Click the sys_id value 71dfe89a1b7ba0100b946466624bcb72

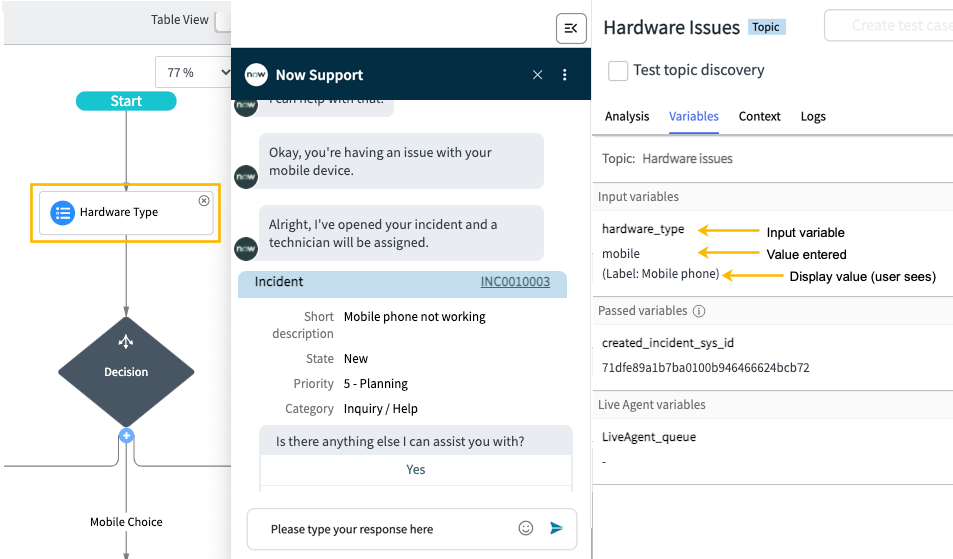[706, 368]
